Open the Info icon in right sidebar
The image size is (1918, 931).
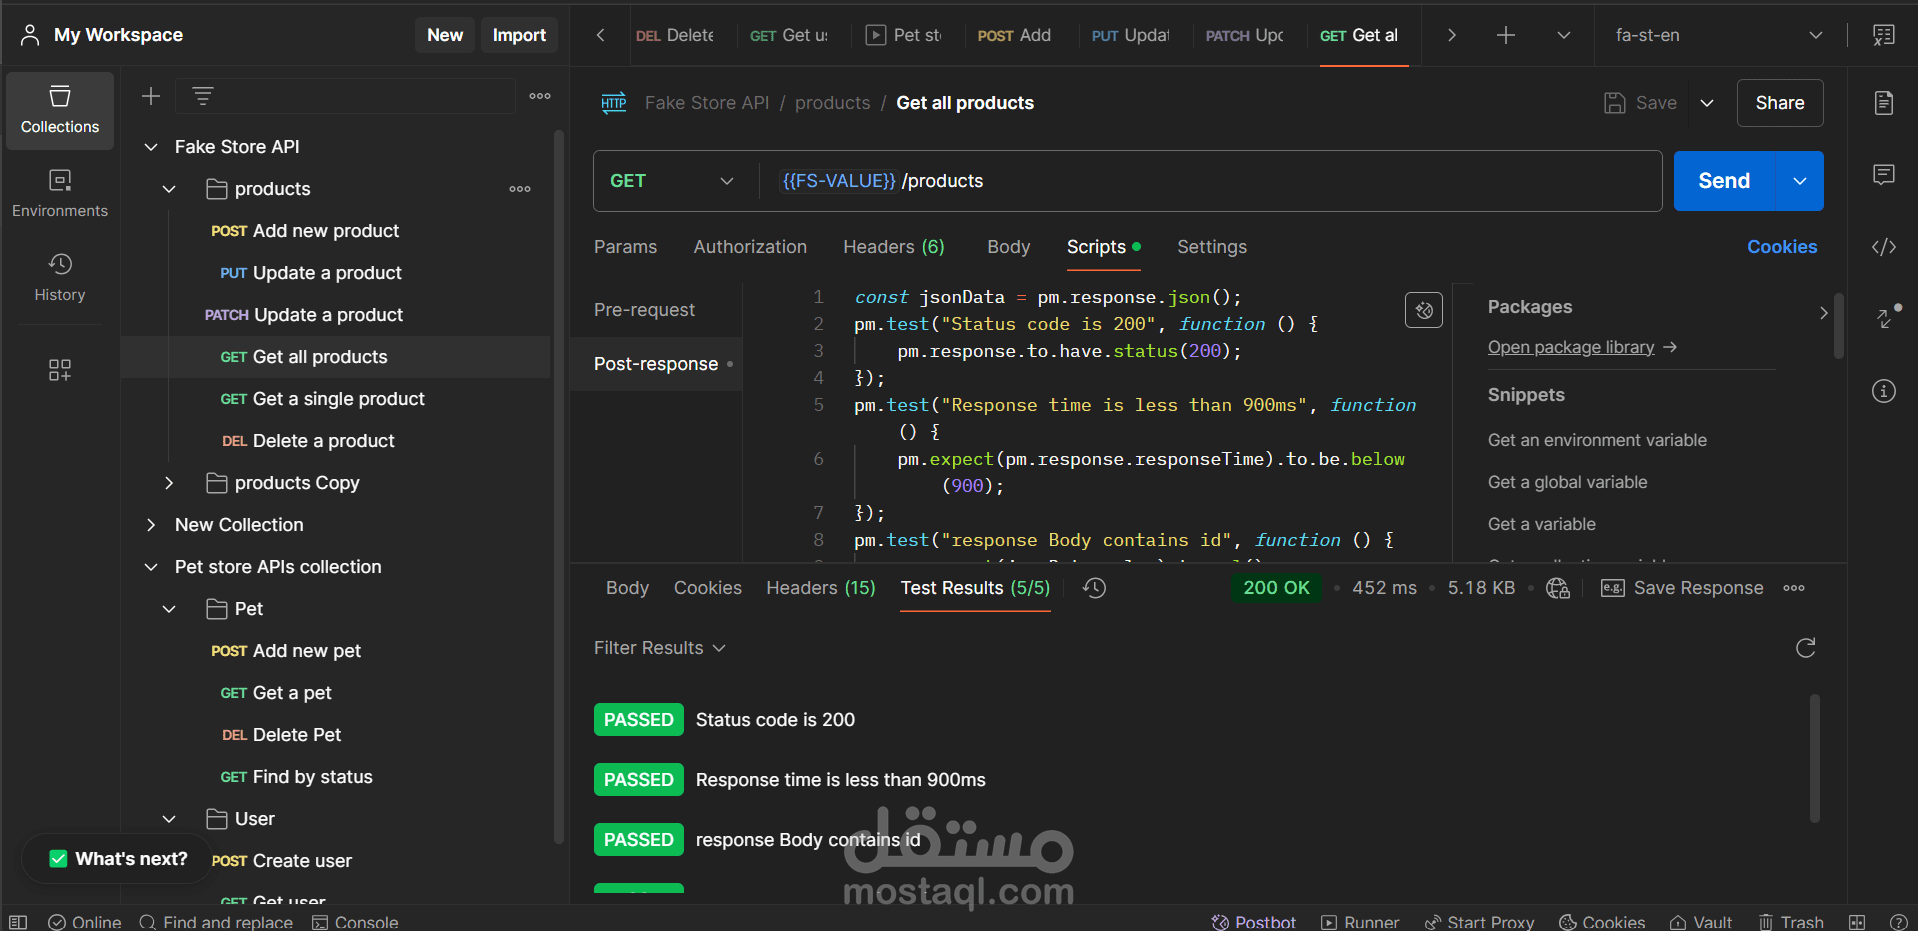(x=1884, y=391)
